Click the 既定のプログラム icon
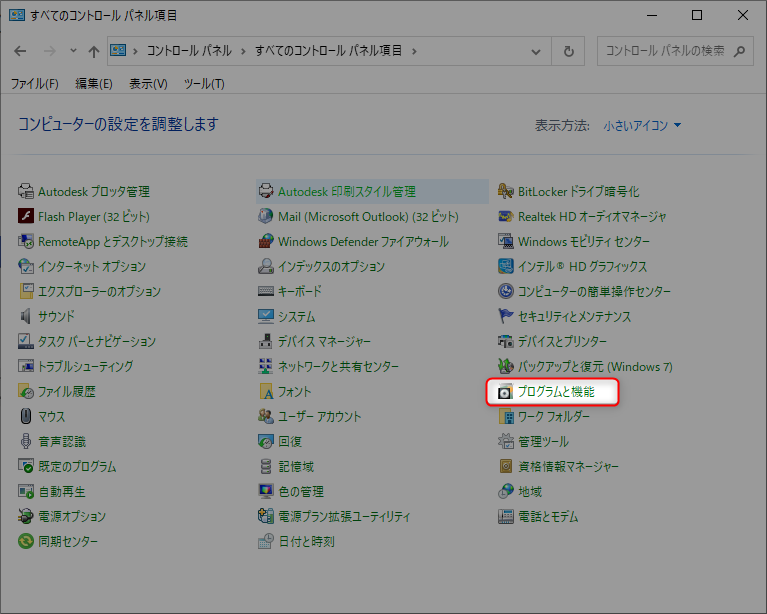The image size is (767, 614). [25, 466]
